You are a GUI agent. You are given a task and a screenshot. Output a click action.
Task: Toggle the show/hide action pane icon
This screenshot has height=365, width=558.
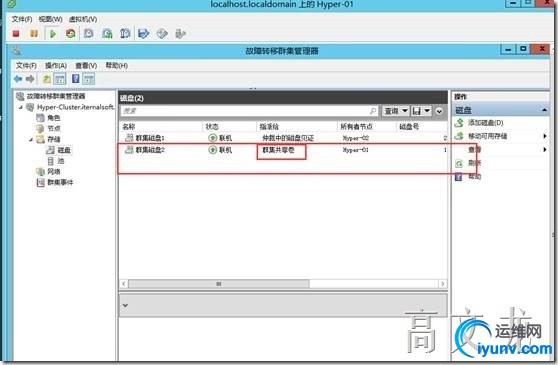point(89,79)
